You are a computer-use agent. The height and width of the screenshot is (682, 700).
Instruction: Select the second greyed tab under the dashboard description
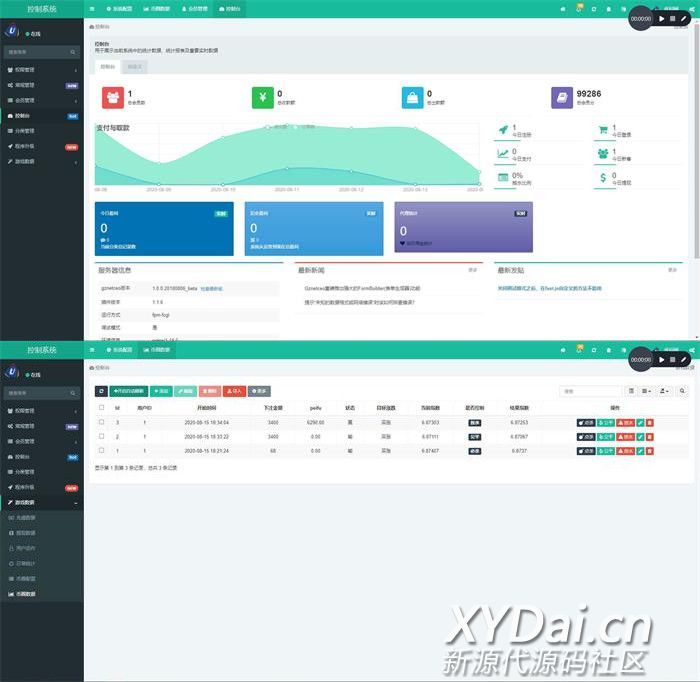pyautogui.click(x=135, y=67)
